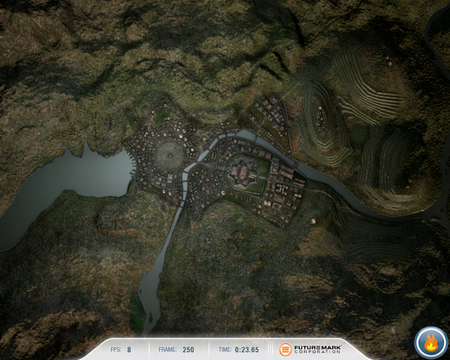Select the small red-roofed building in town
Image resolution: width=450 pixels, height=360 pixels.
tap(207, 179)
